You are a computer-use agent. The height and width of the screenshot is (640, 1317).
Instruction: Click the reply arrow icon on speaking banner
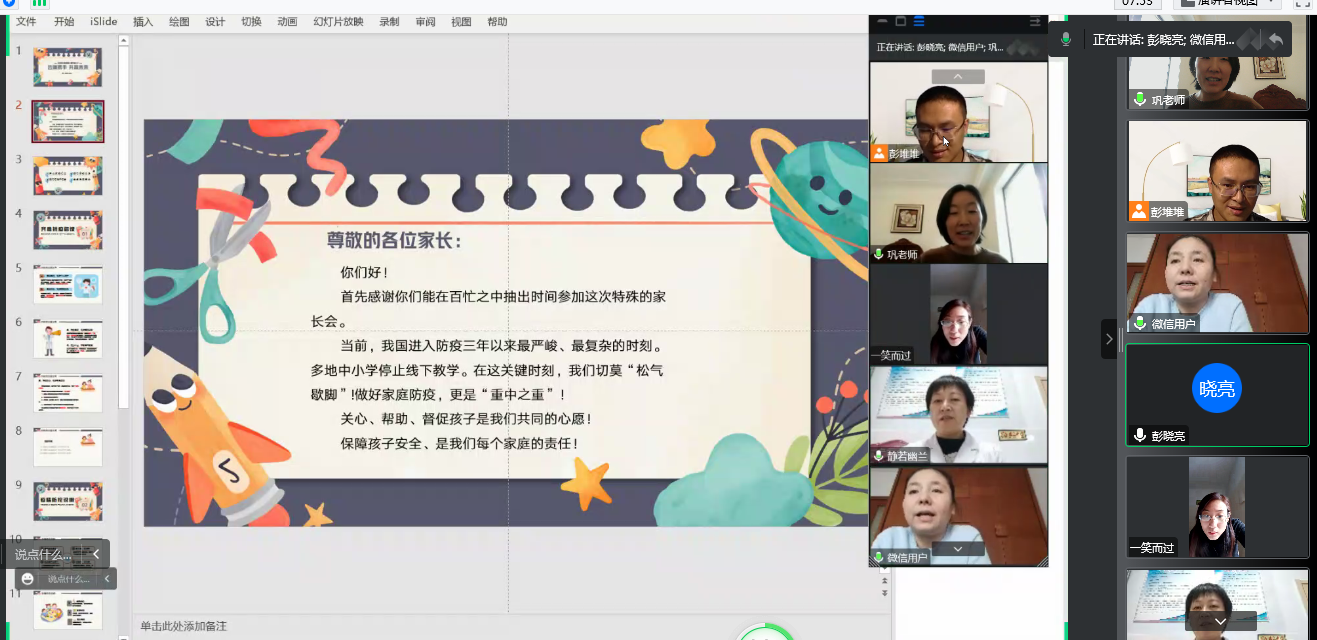tap(1275, 40)
